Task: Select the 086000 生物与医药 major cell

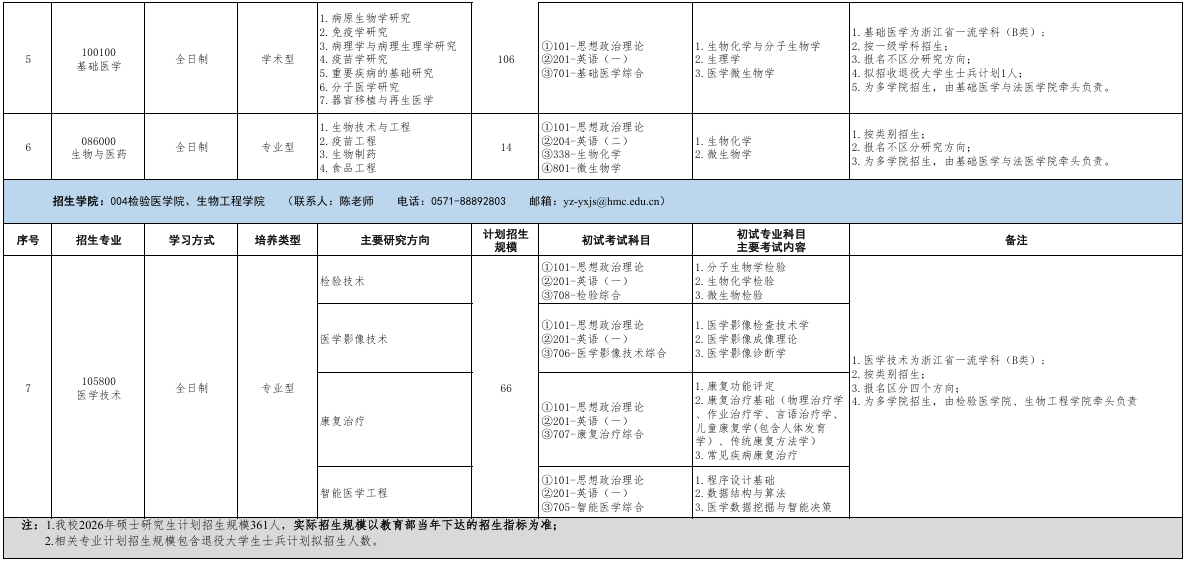Action: pyautogui.click(x=100, y=147)
